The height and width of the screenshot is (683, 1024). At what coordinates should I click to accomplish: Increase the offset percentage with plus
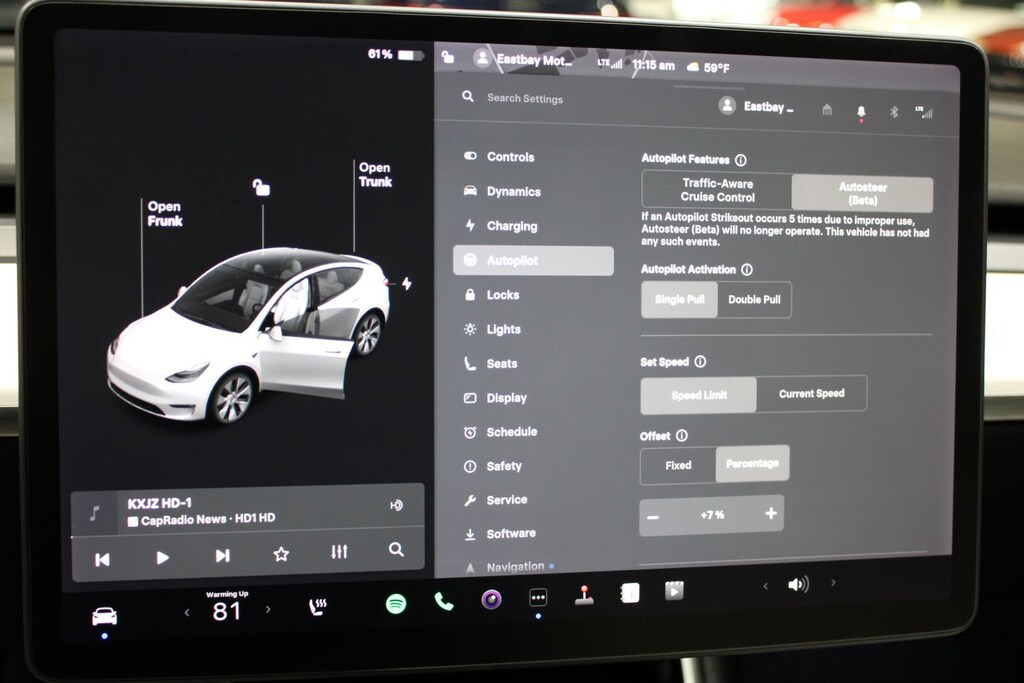point(770,514)
